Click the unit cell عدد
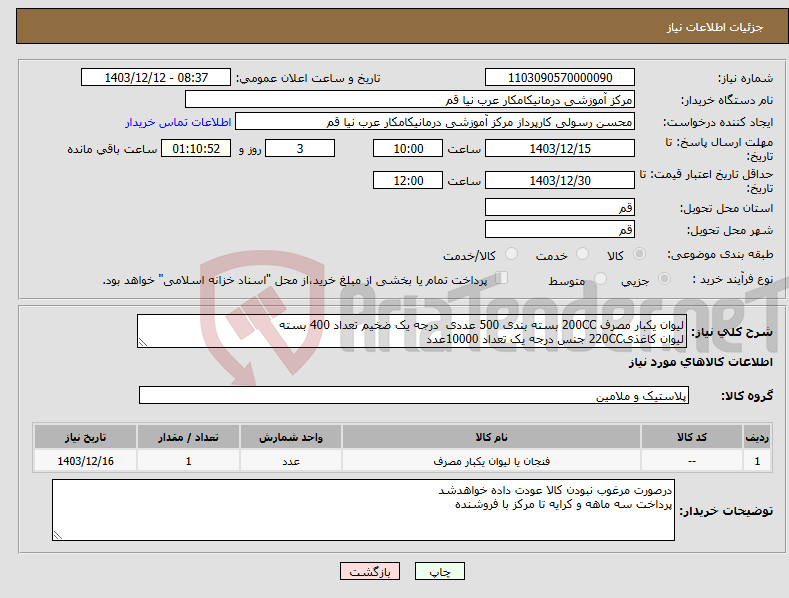The width and height of the screenshot is (789, 598). pos(291,461)
